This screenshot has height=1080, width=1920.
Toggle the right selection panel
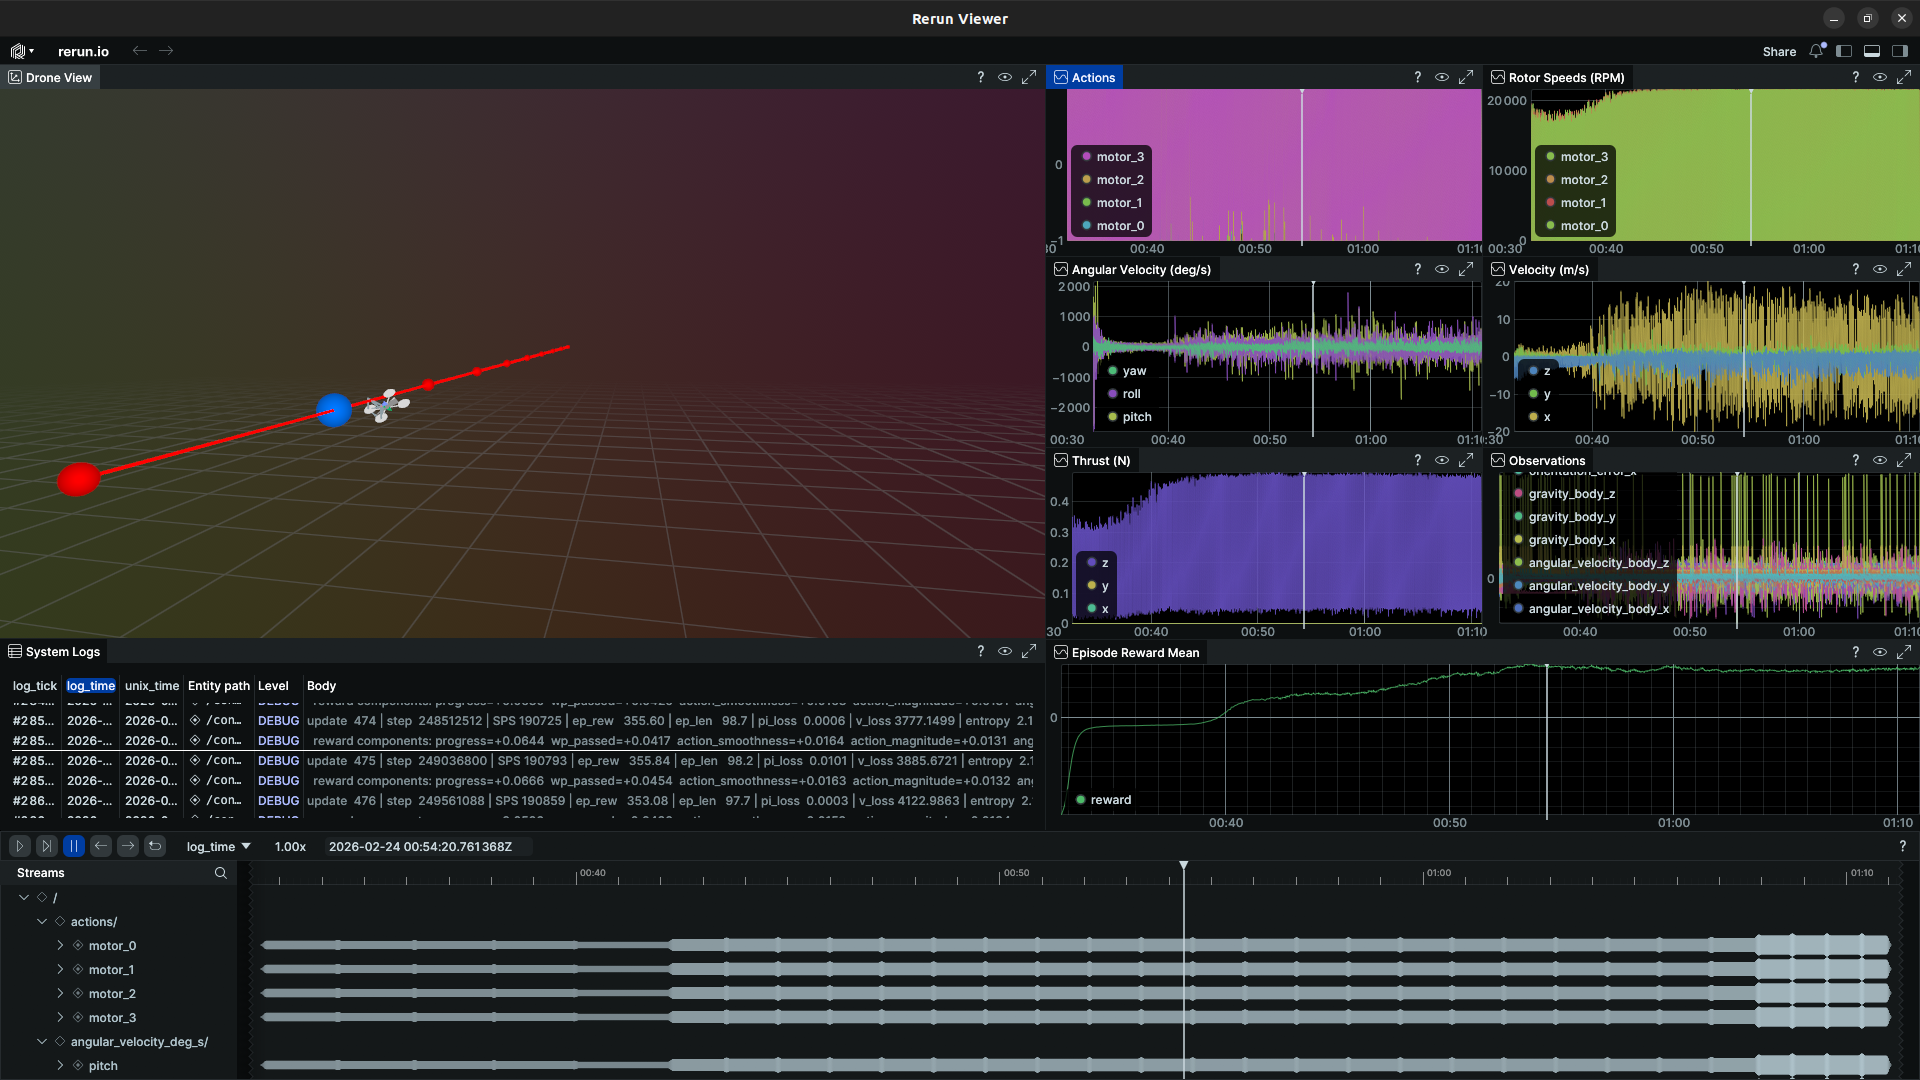coord(1900,51)
